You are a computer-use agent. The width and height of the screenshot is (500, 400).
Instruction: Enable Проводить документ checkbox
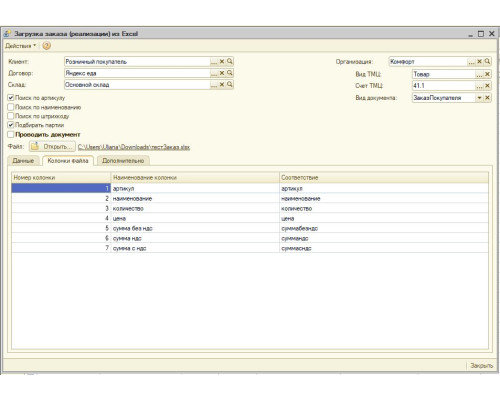coord(11,134)
